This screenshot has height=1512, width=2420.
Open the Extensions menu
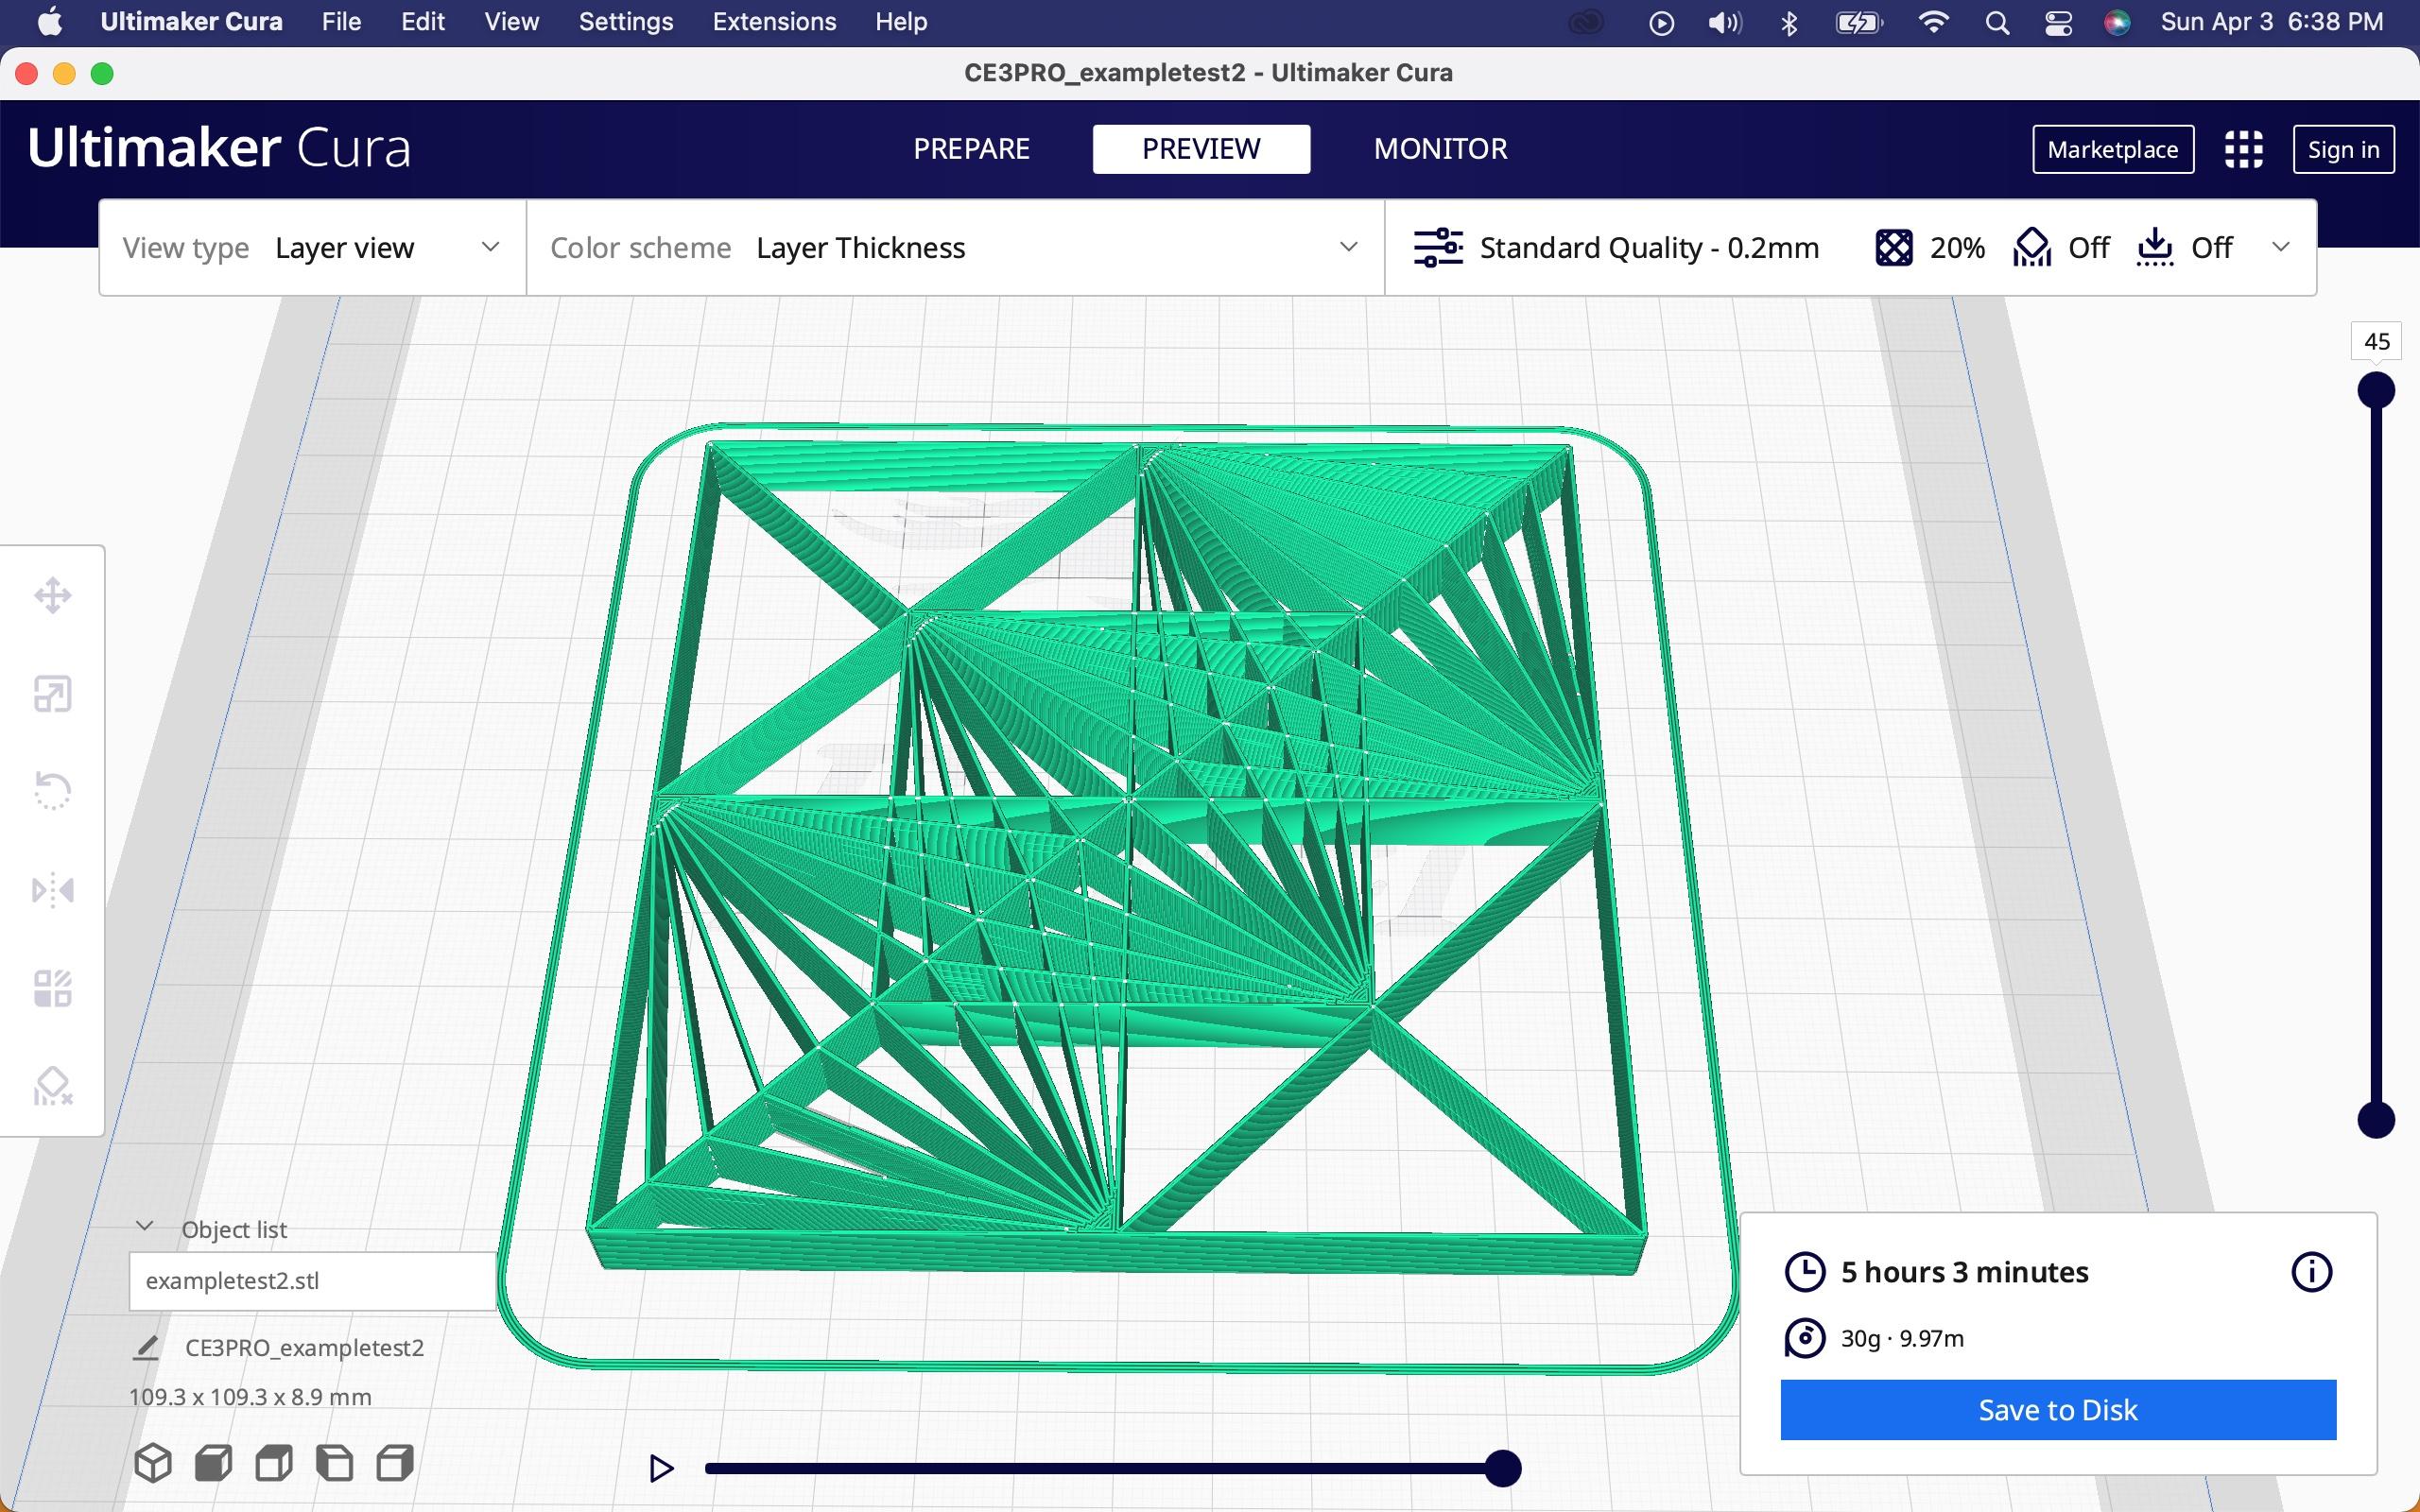(x=774, y=22)
